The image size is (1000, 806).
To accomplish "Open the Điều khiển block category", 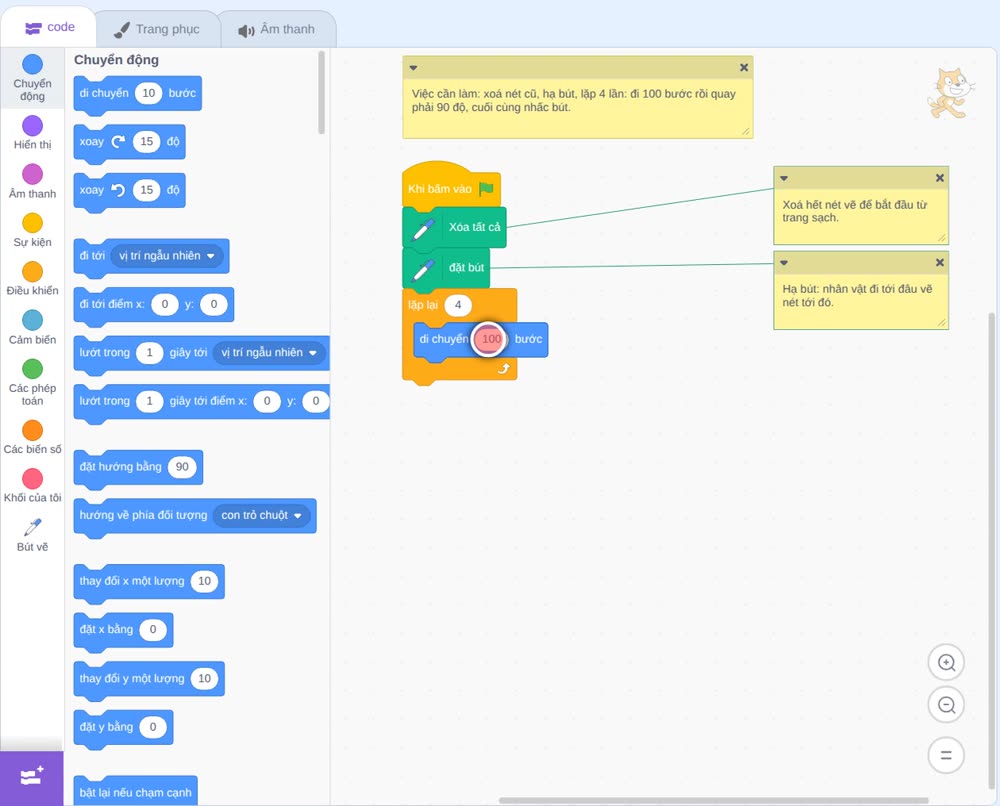I will [33, 279].
